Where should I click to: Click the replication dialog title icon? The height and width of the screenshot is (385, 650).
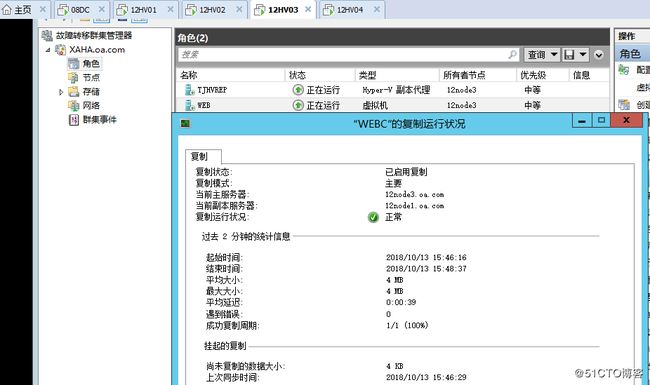[185, 123]
